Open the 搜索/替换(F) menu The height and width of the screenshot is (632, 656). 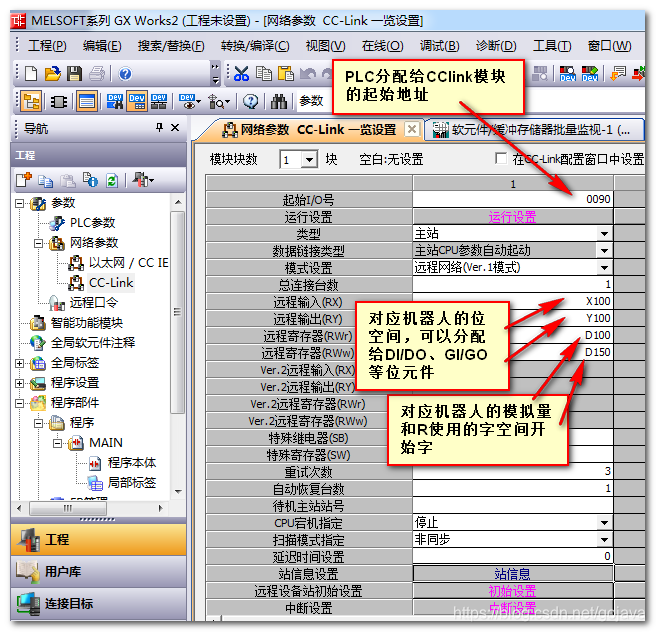[x=171, y=46]
